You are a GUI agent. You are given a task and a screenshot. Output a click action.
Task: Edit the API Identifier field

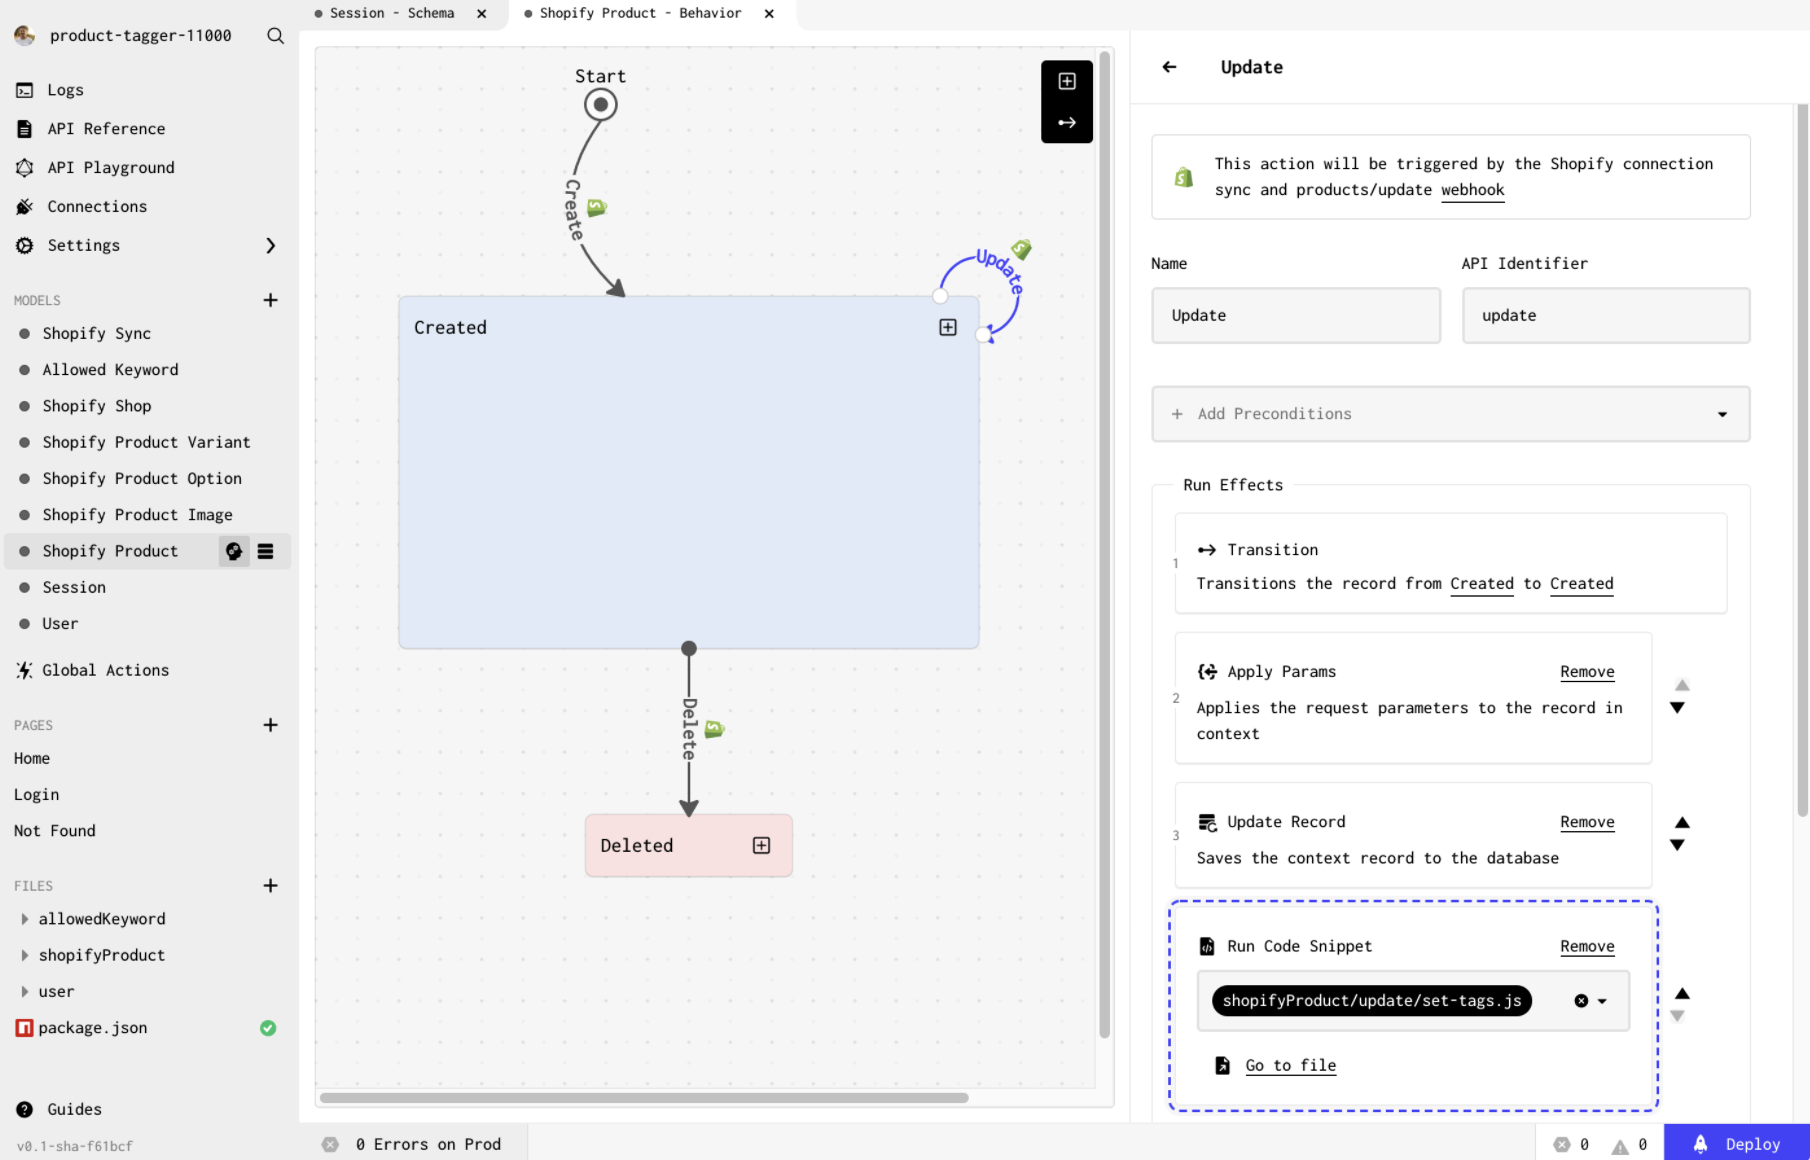click(1606, 316)
